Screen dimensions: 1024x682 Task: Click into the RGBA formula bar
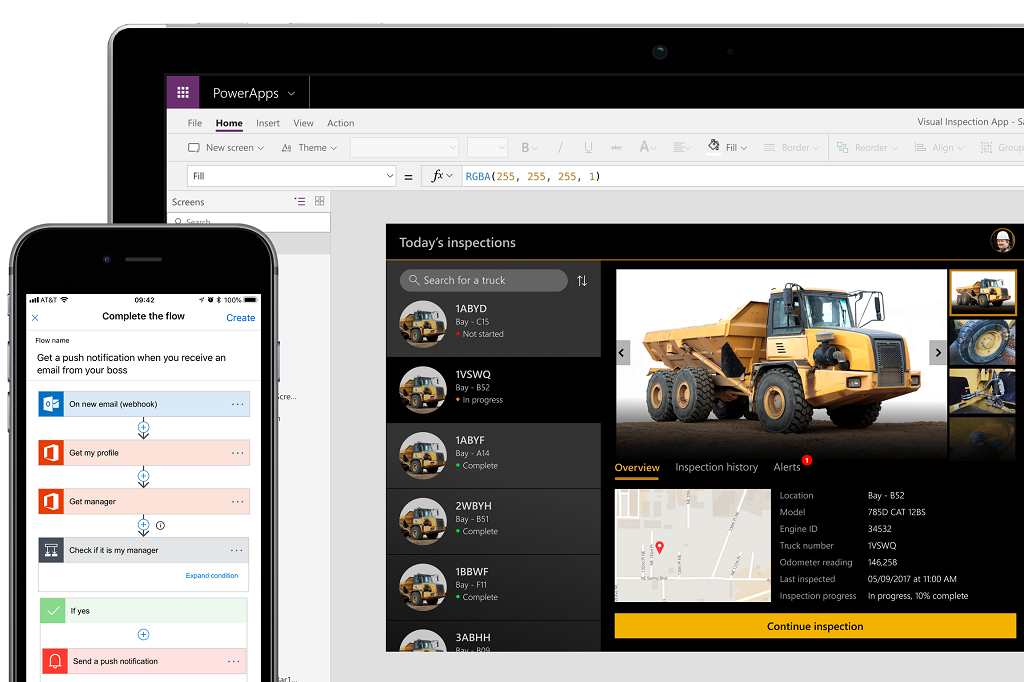pyautogui.click(x=743, y=176)
